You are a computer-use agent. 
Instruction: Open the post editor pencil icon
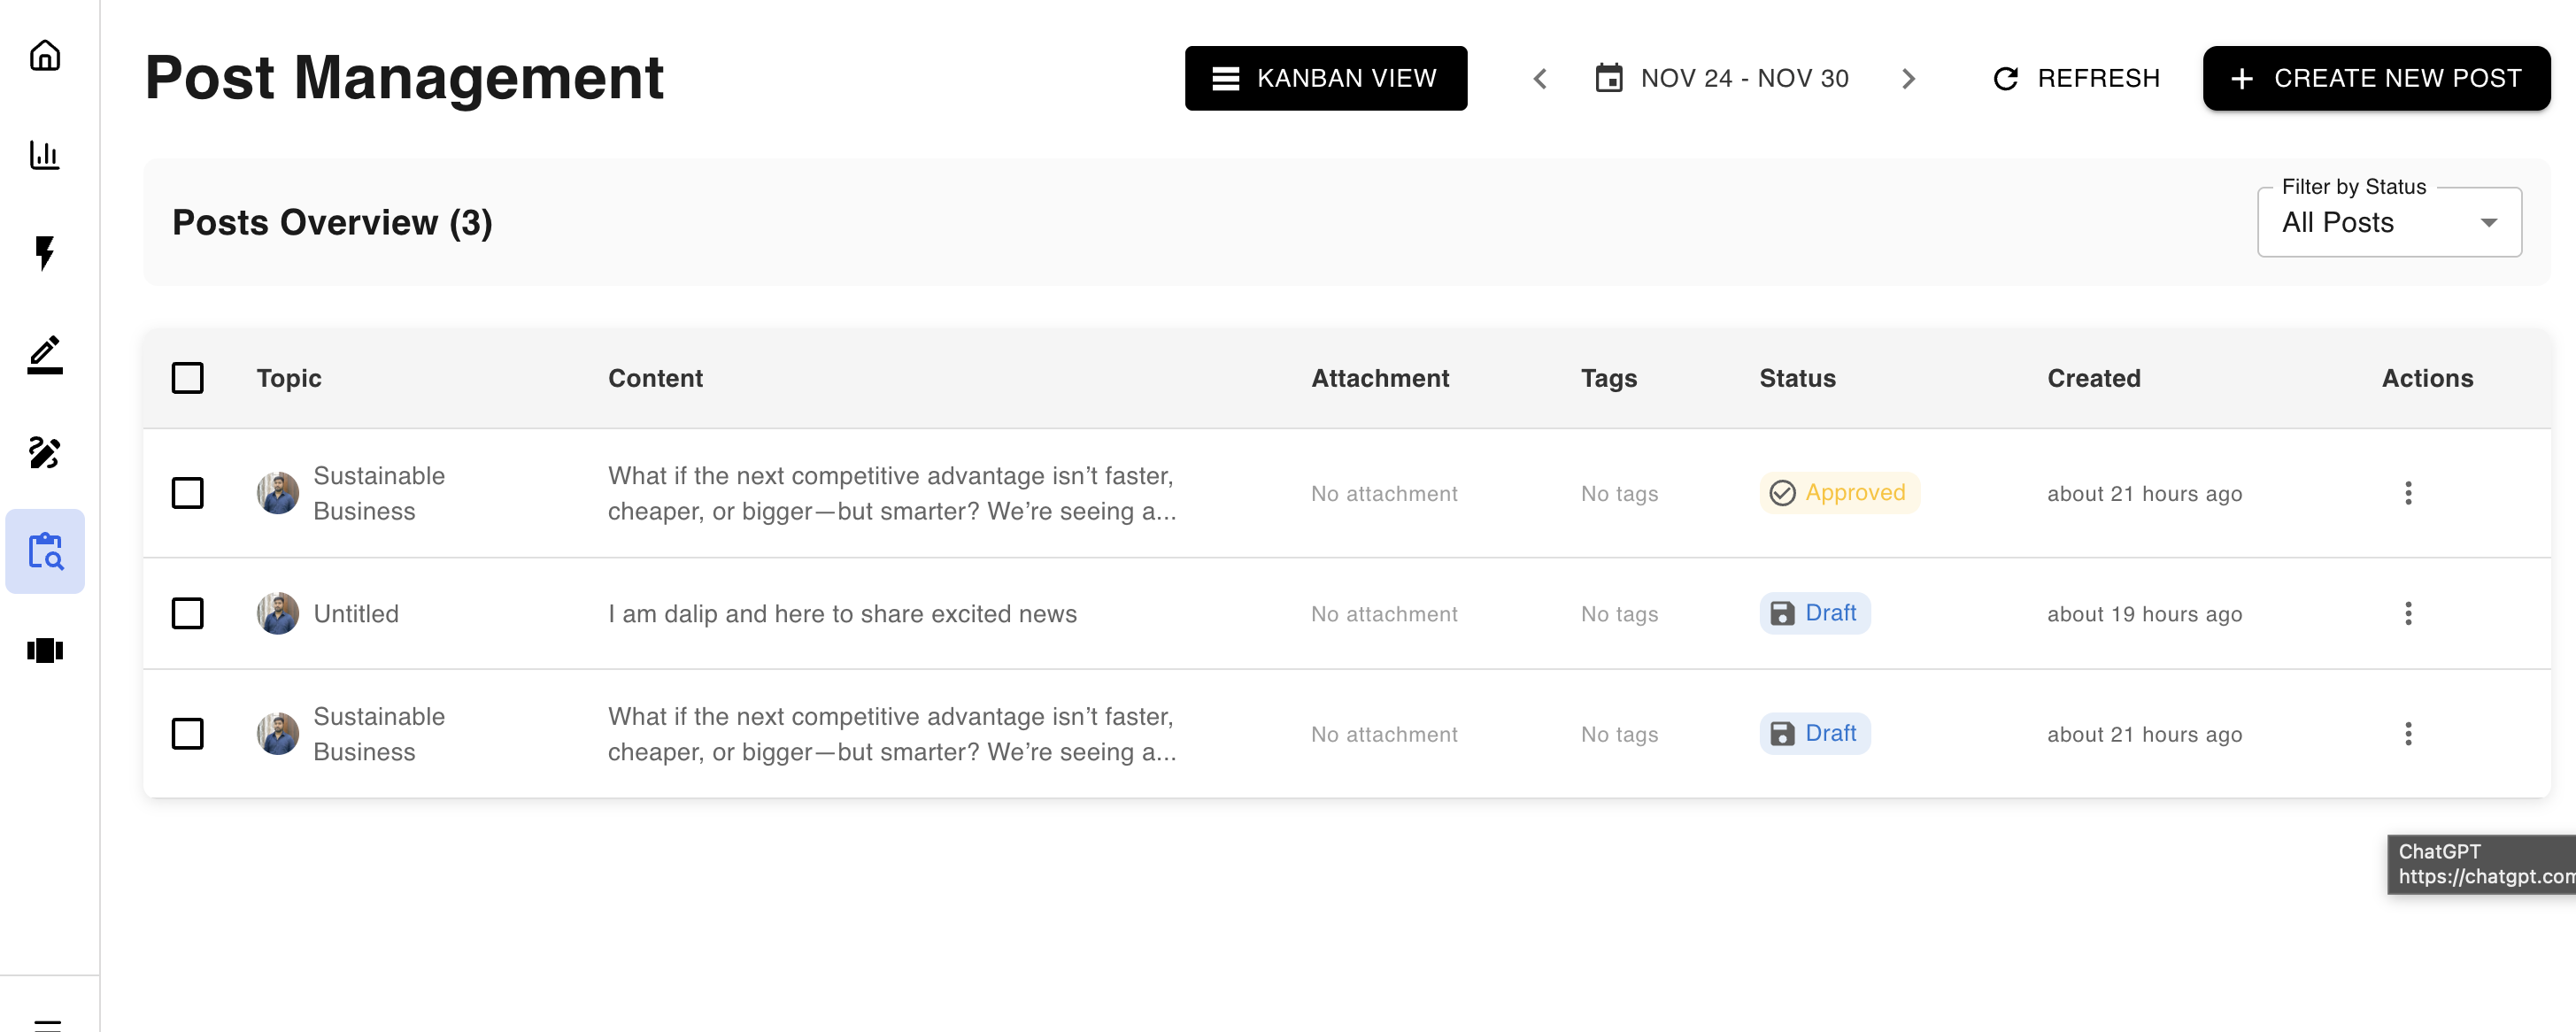pyautogui.click(x=45, y=353)
